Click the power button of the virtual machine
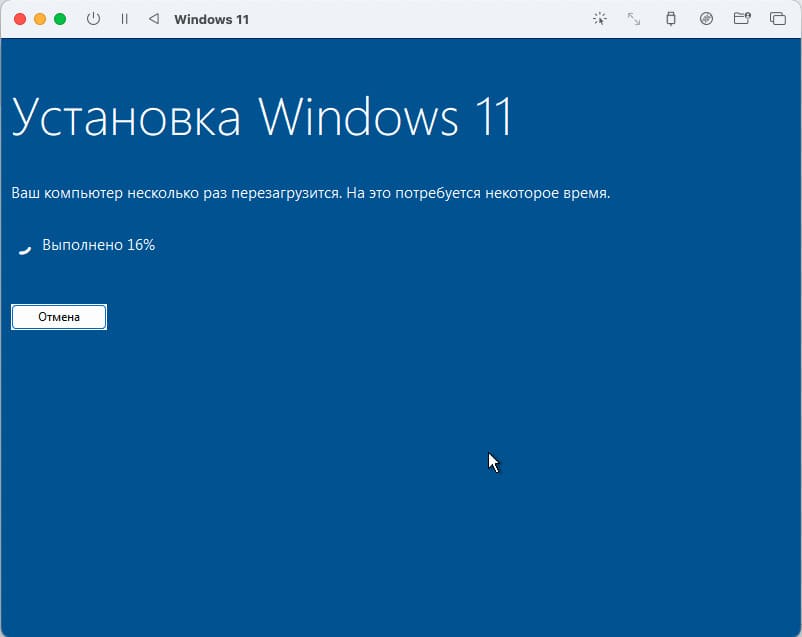The width and height of the screenshot is (802, 637). (93, 19)
